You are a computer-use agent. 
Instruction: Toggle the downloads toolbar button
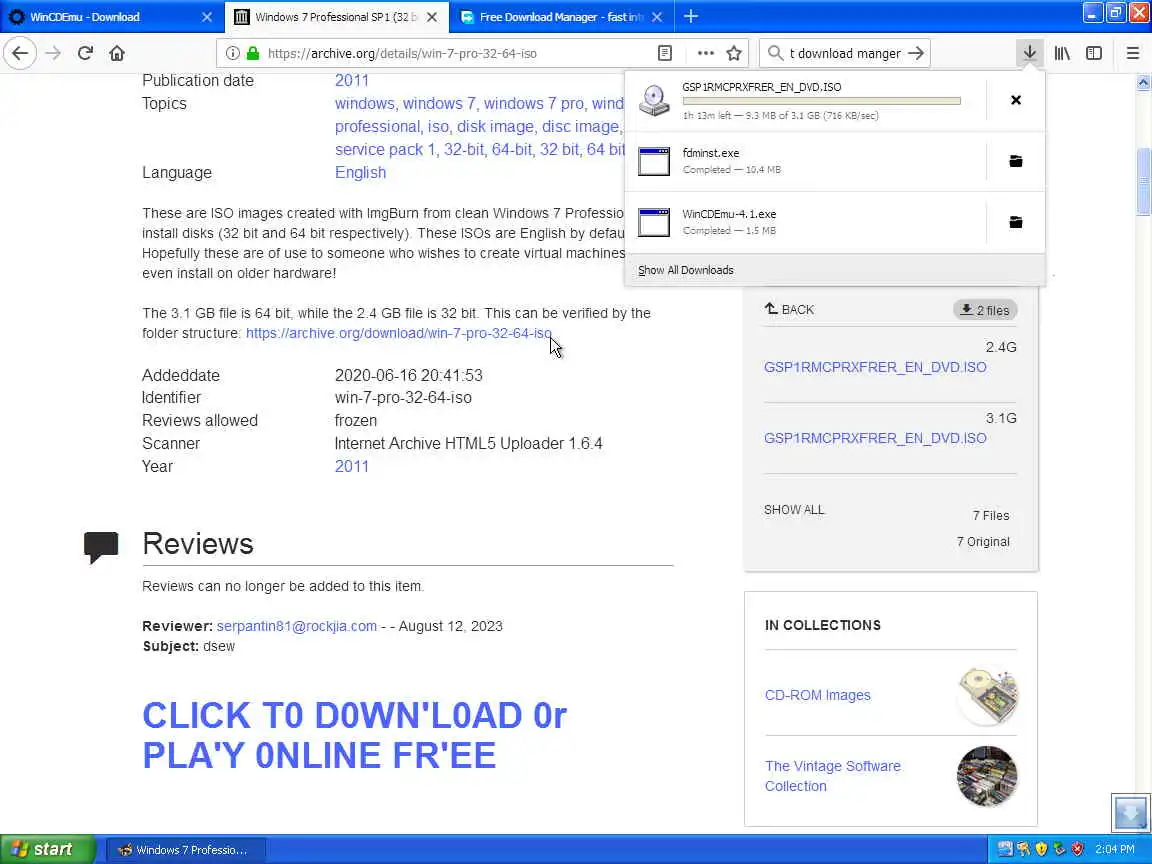pyautogui.click(x=1029, y=53)
